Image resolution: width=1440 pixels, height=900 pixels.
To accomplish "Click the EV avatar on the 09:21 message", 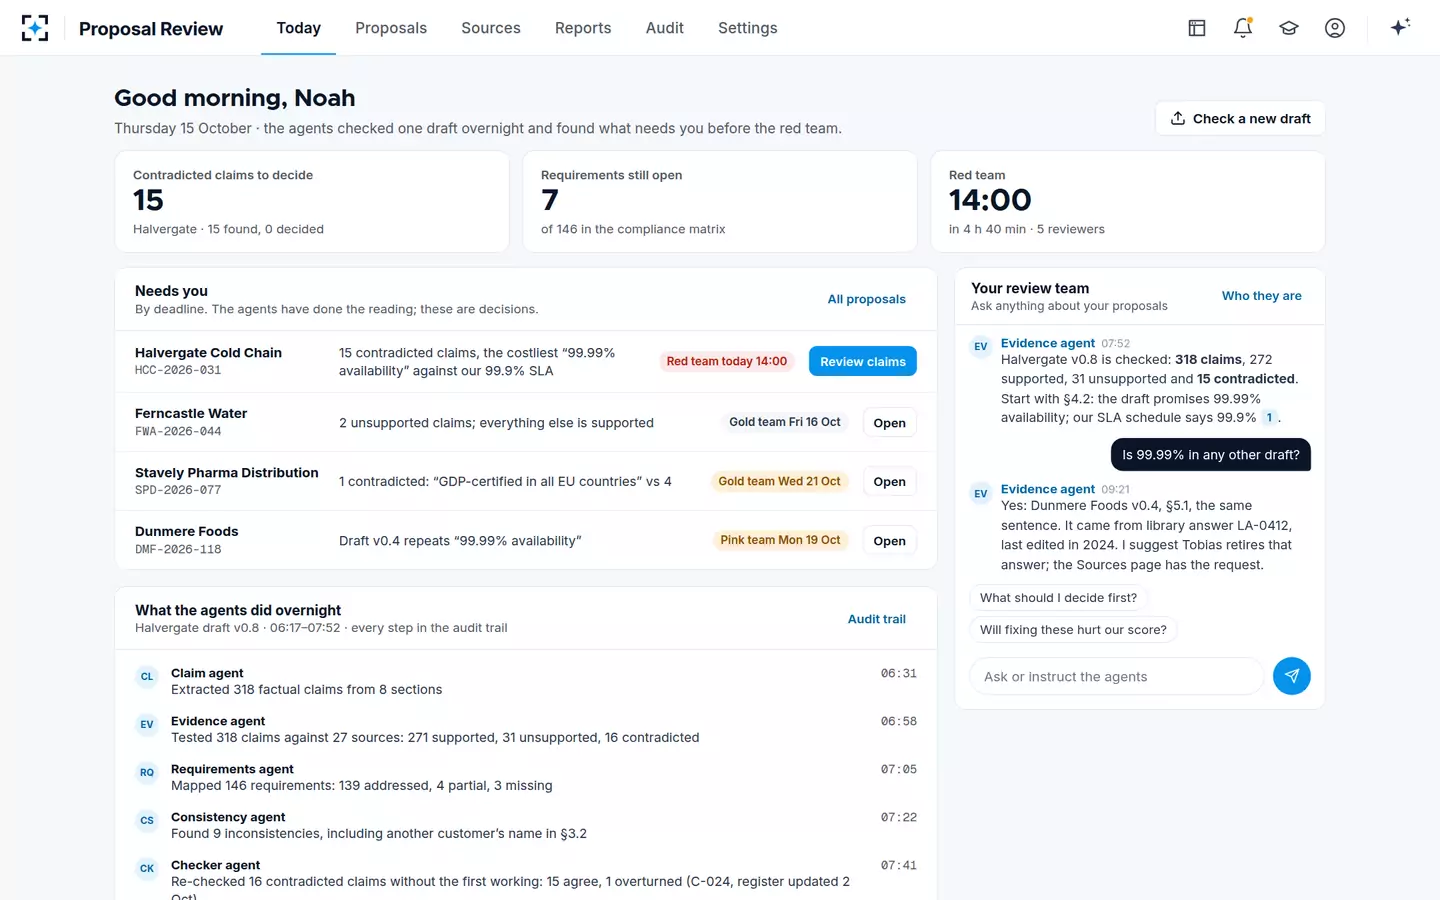I will pos(981,493).
